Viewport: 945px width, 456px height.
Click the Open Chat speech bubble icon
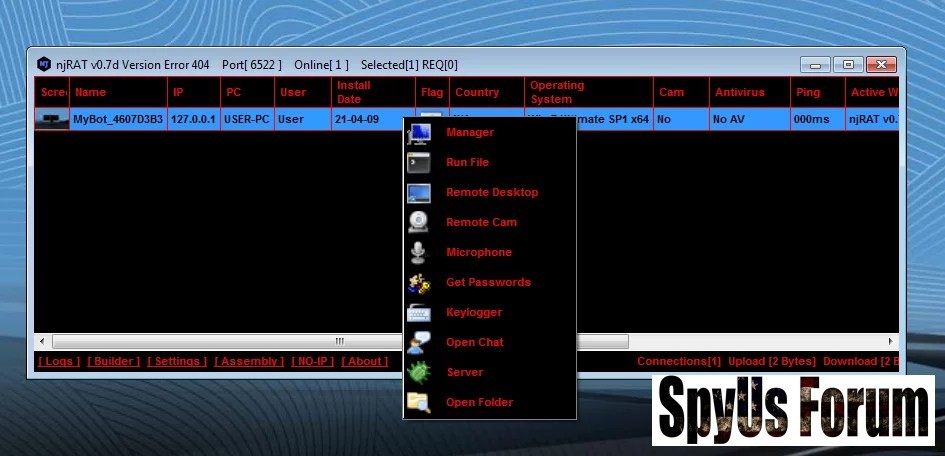(418, 343)
